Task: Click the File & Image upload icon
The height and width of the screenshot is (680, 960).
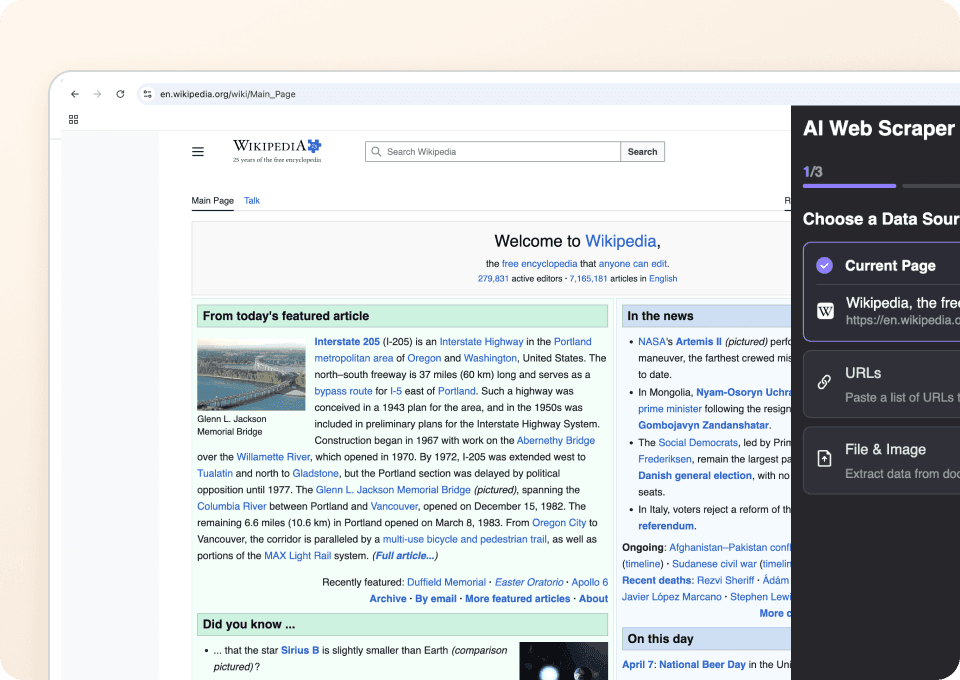Action: point(825,458)
